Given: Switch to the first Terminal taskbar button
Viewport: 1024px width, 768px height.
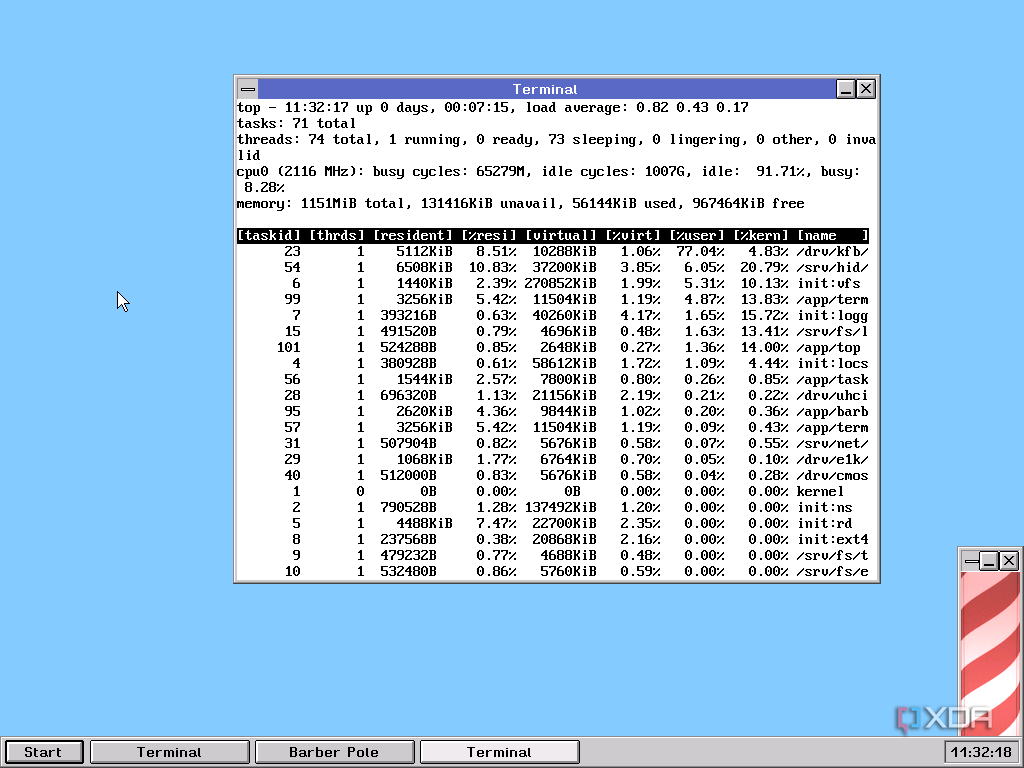Looking at the screenshot, I should [169, 752].
